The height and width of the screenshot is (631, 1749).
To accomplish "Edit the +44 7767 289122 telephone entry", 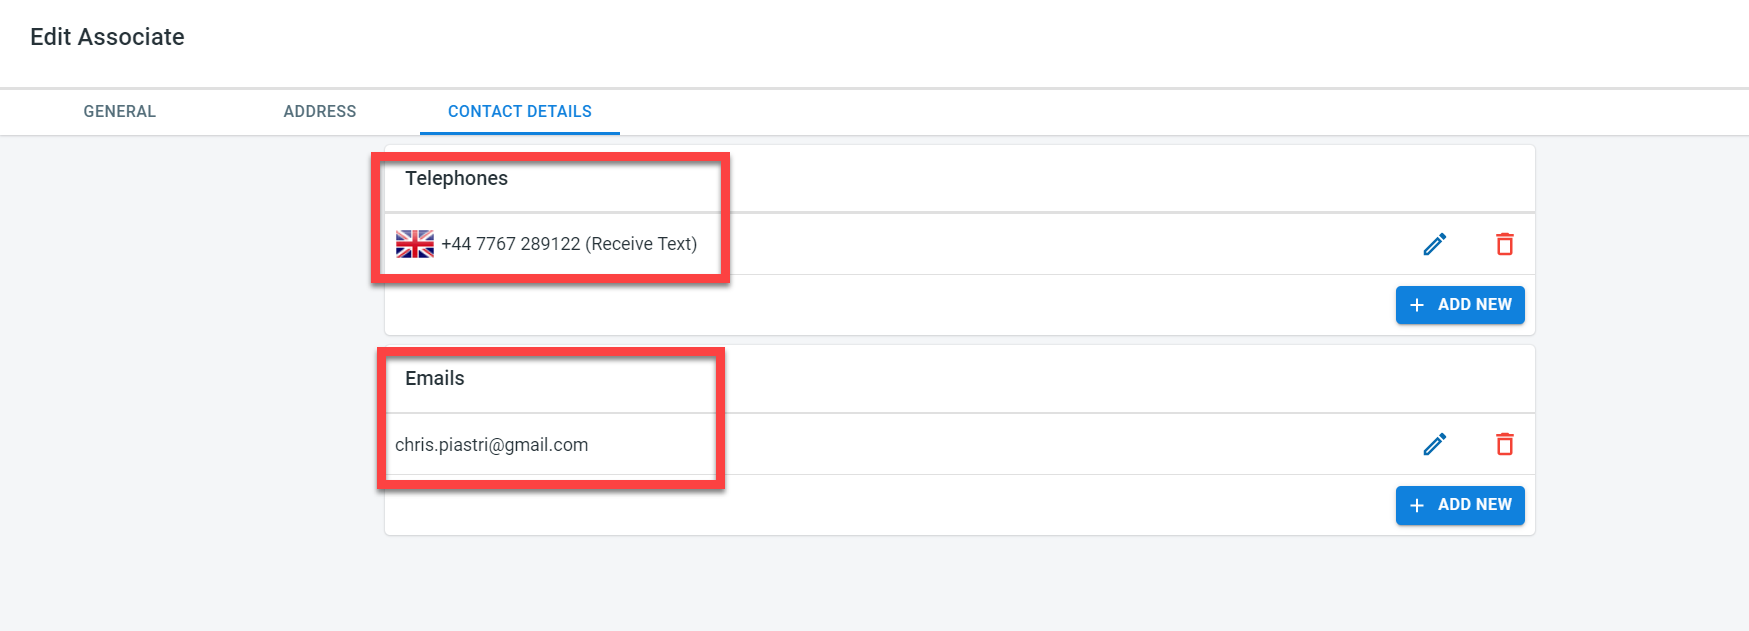I will [1434, 244].
